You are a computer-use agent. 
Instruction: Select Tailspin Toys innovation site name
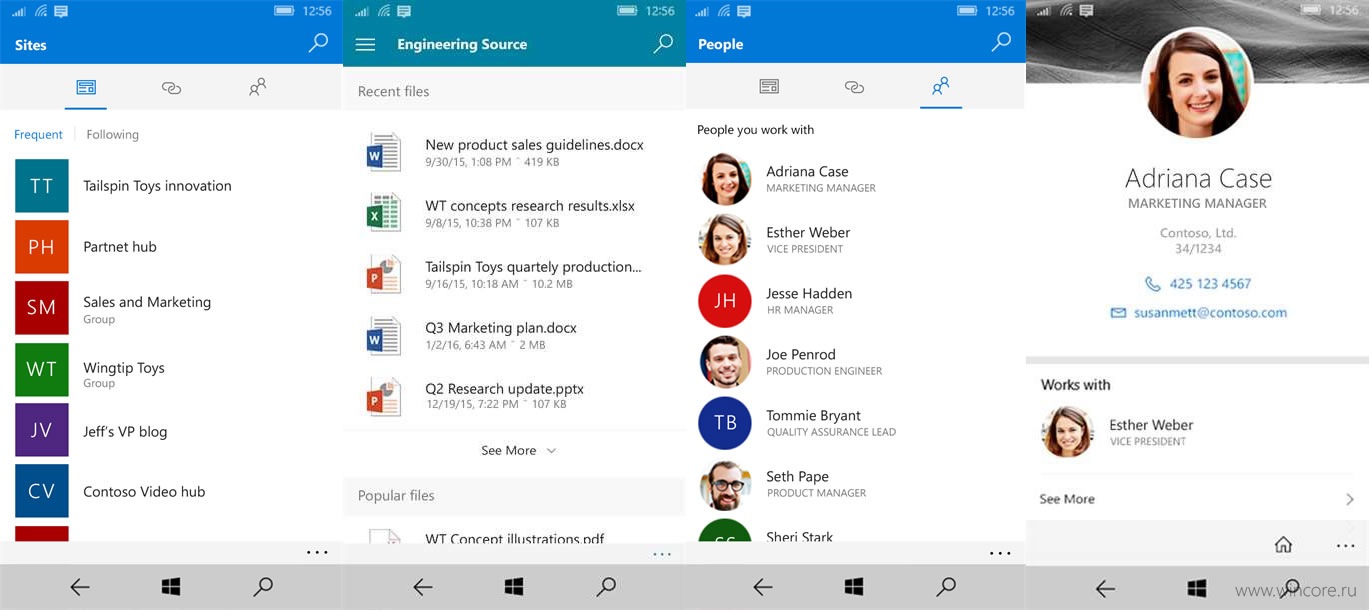point(157,186)
